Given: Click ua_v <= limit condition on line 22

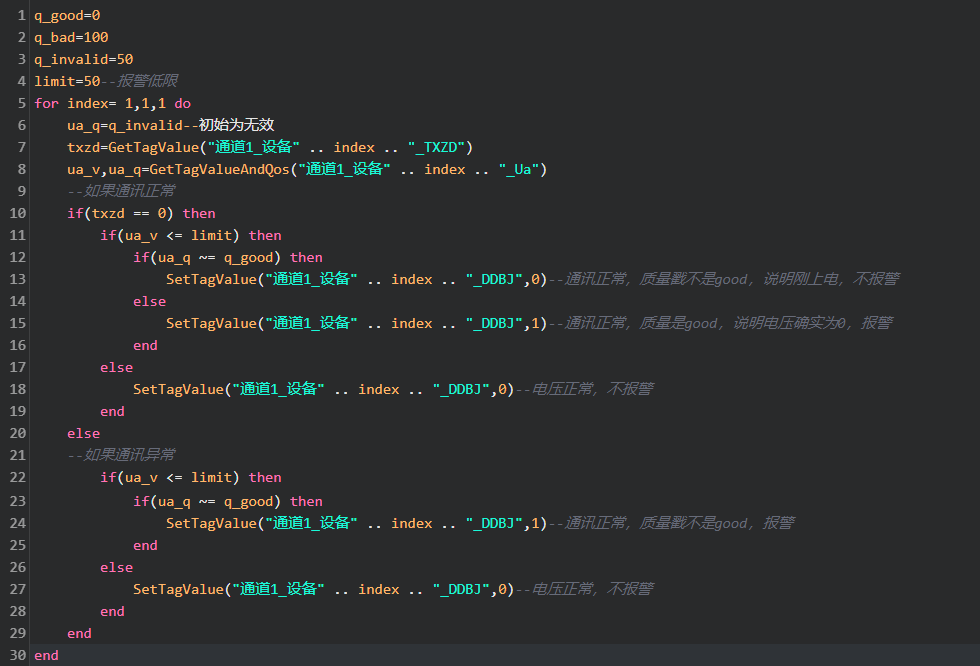Looking at the screenshot, I should tap(178, 477).
